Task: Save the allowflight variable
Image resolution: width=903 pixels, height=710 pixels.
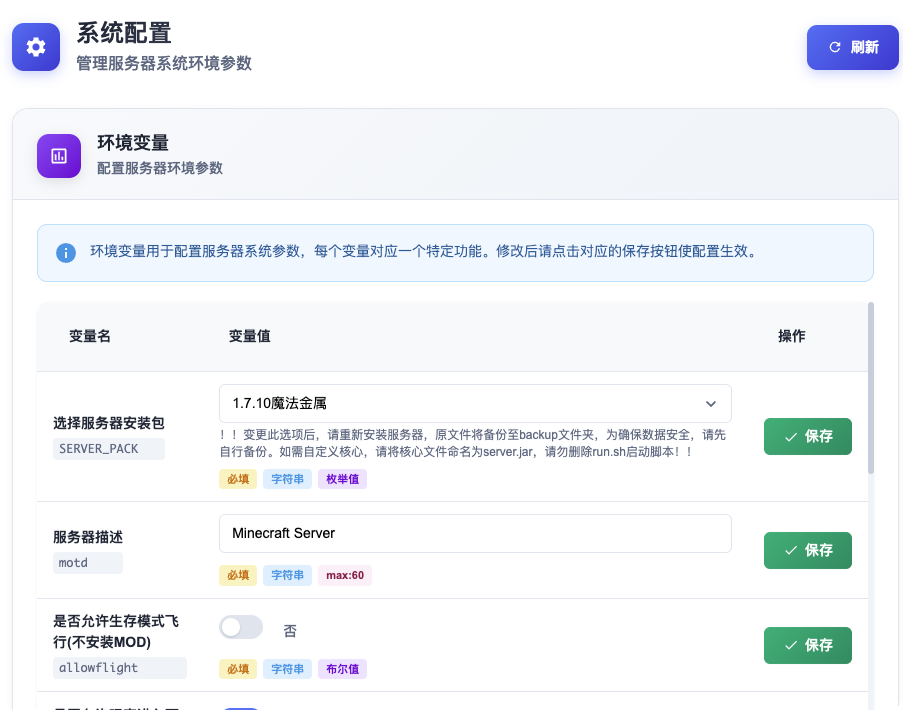Action: tap(807, 645)
